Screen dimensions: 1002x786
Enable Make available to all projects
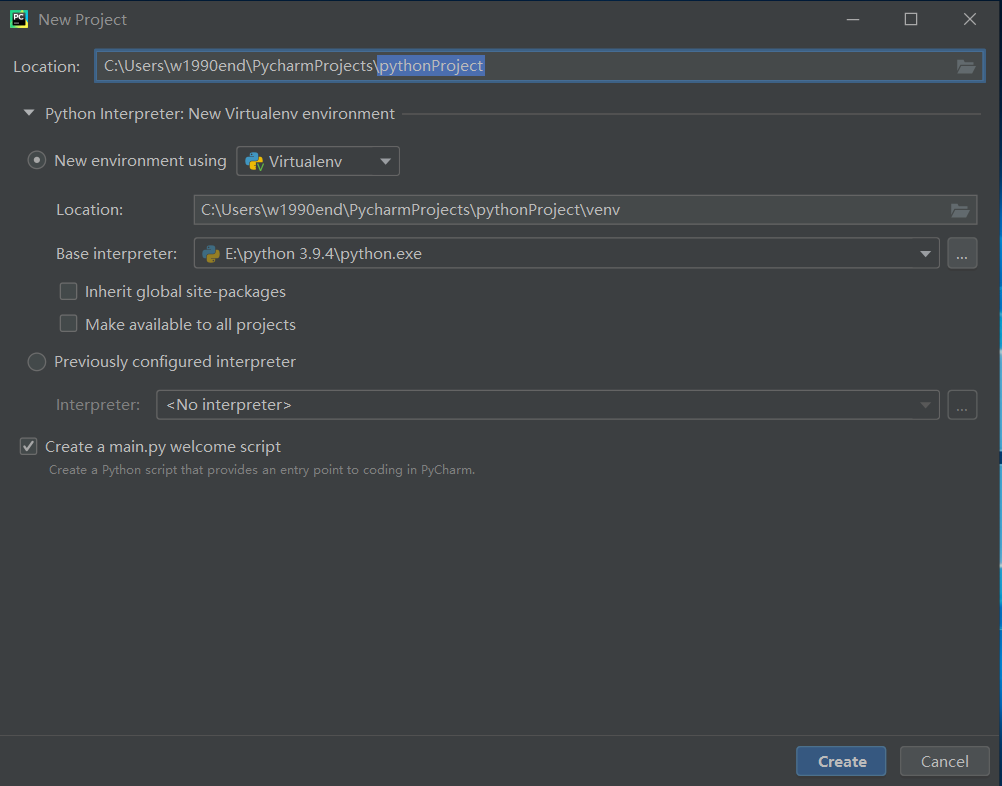pos(68,324)
